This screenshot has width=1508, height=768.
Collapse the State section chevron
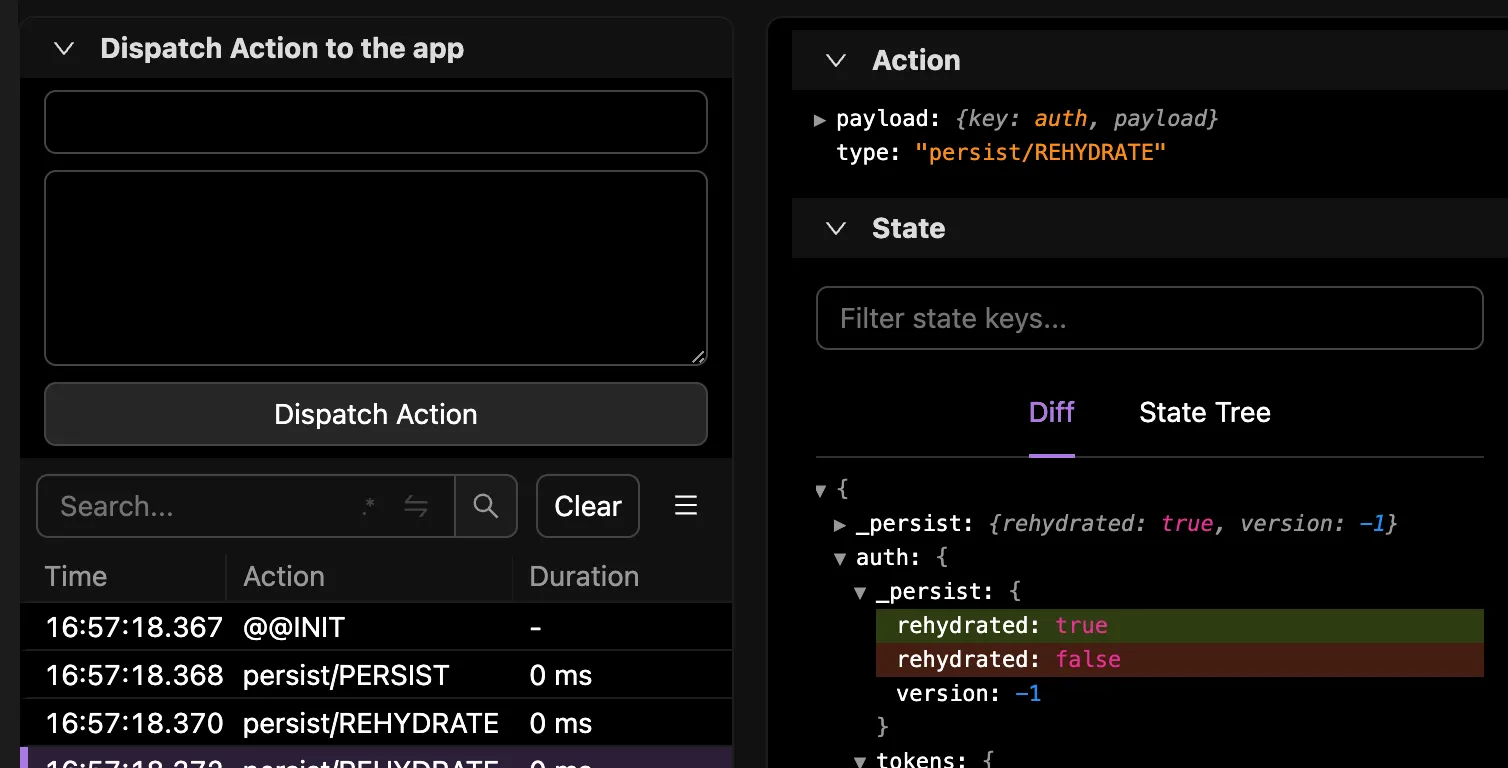(836, 228)
